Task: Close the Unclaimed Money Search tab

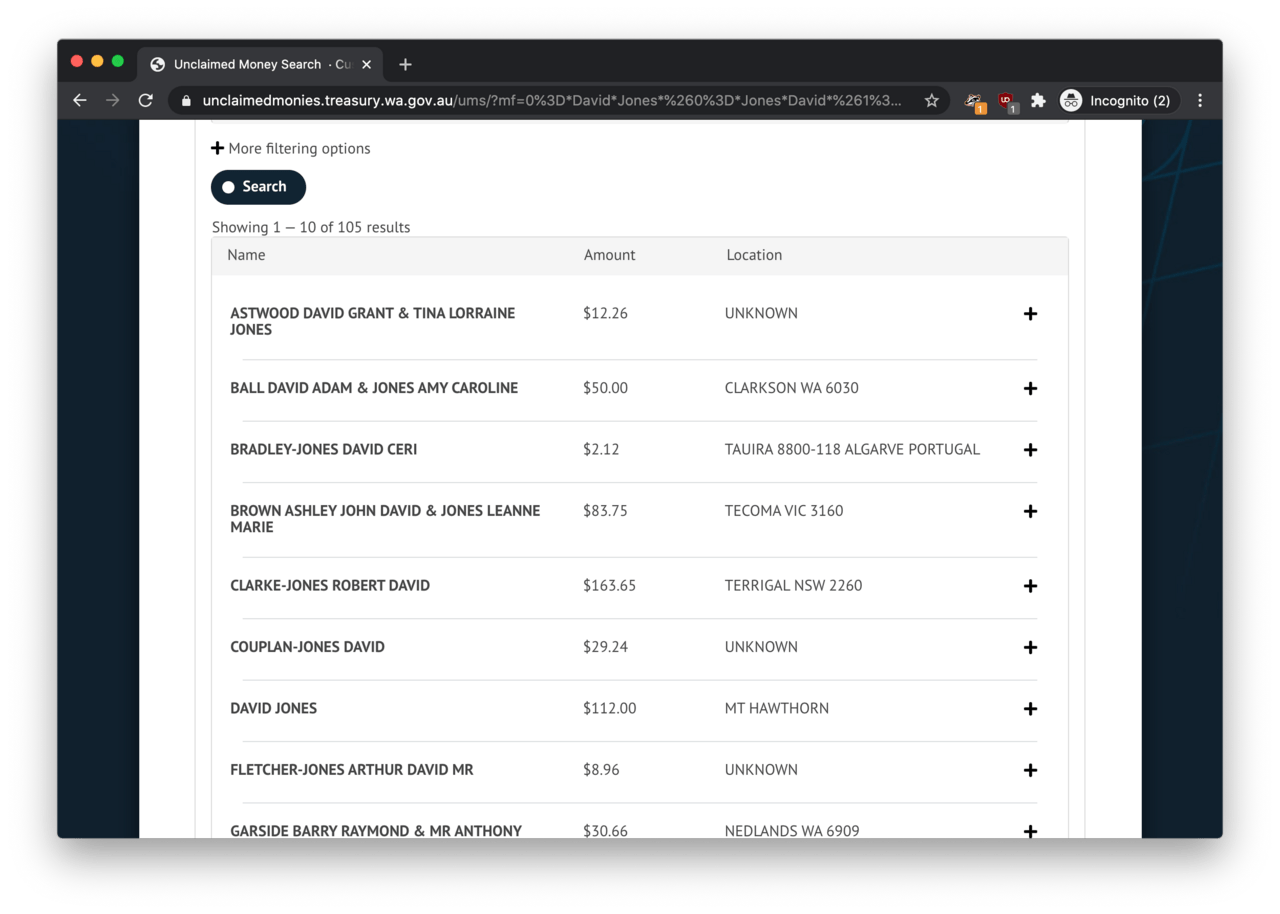Action: 366,64
